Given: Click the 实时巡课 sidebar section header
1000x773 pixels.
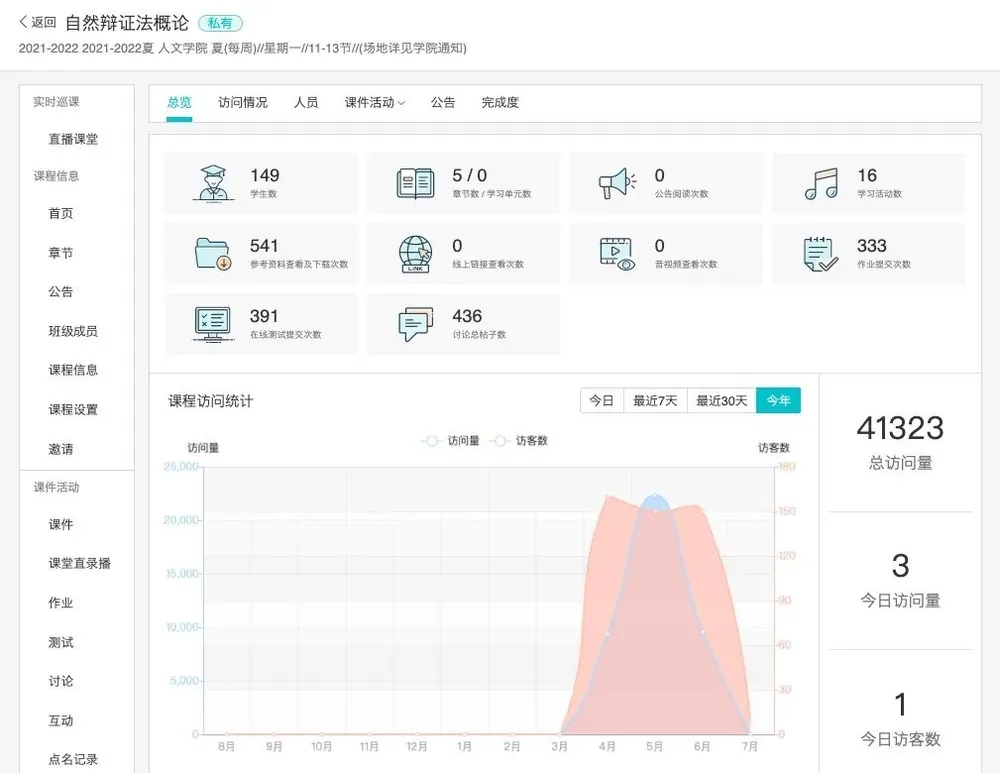Looking at the screenshot, I should pyautogui.click(x=56, y=102).
